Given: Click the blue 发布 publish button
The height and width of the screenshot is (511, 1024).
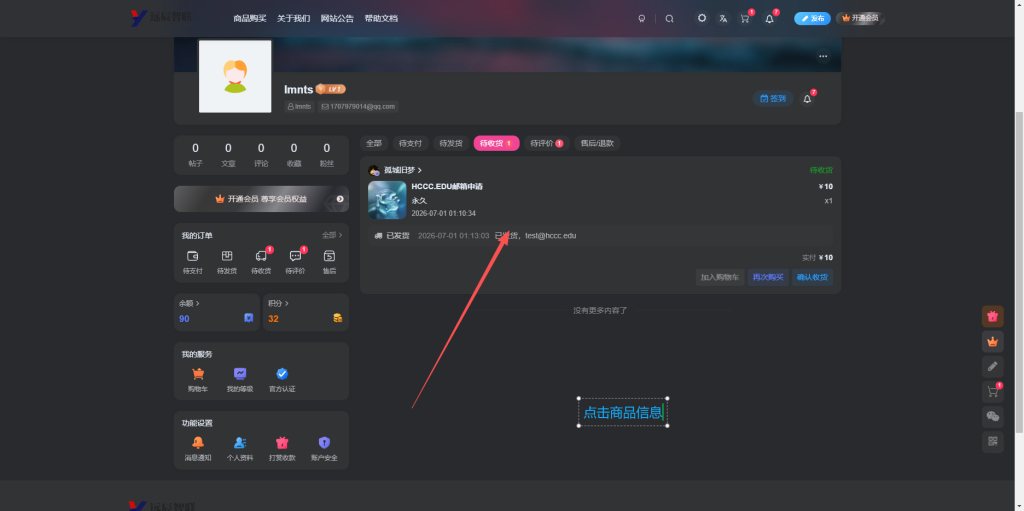Looking at the screenshot, I should [x=812, y=18].
